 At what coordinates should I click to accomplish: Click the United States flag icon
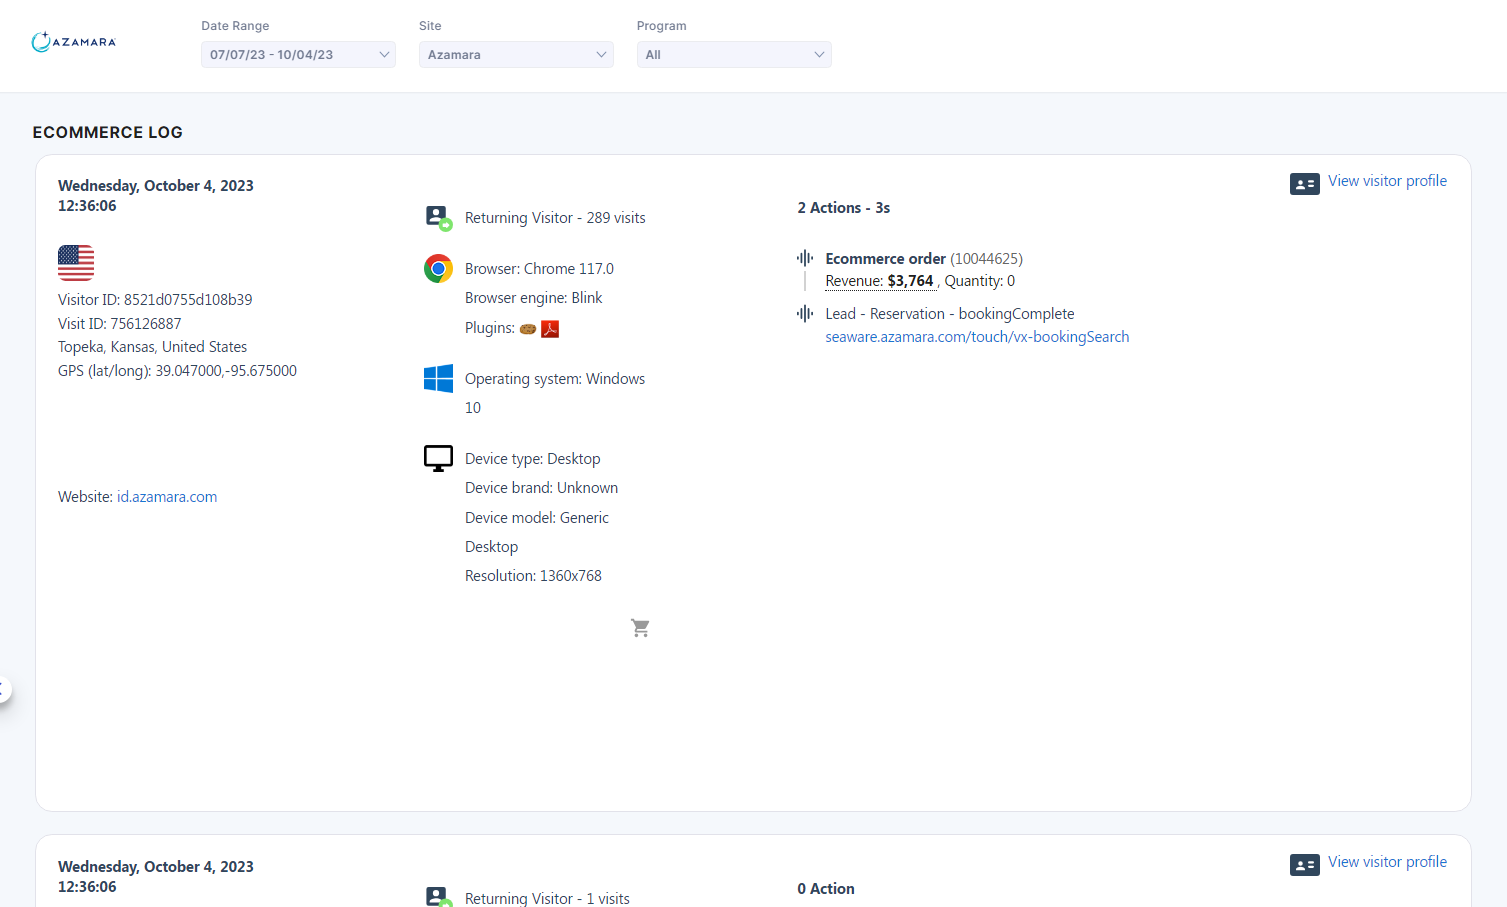76,263
